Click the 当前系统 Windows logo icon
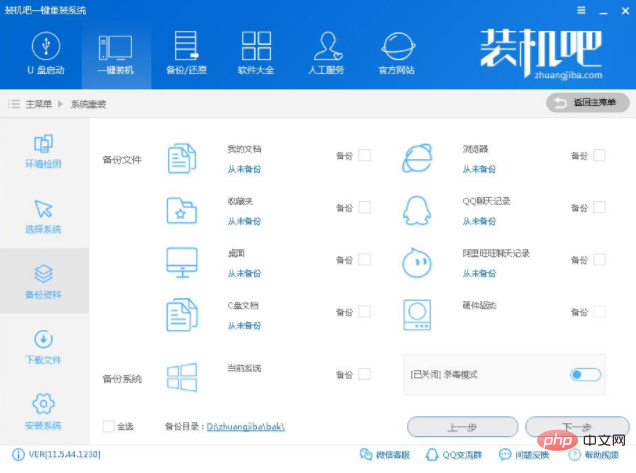This screenshot has width=636, height=473. [x=182, y=377]
